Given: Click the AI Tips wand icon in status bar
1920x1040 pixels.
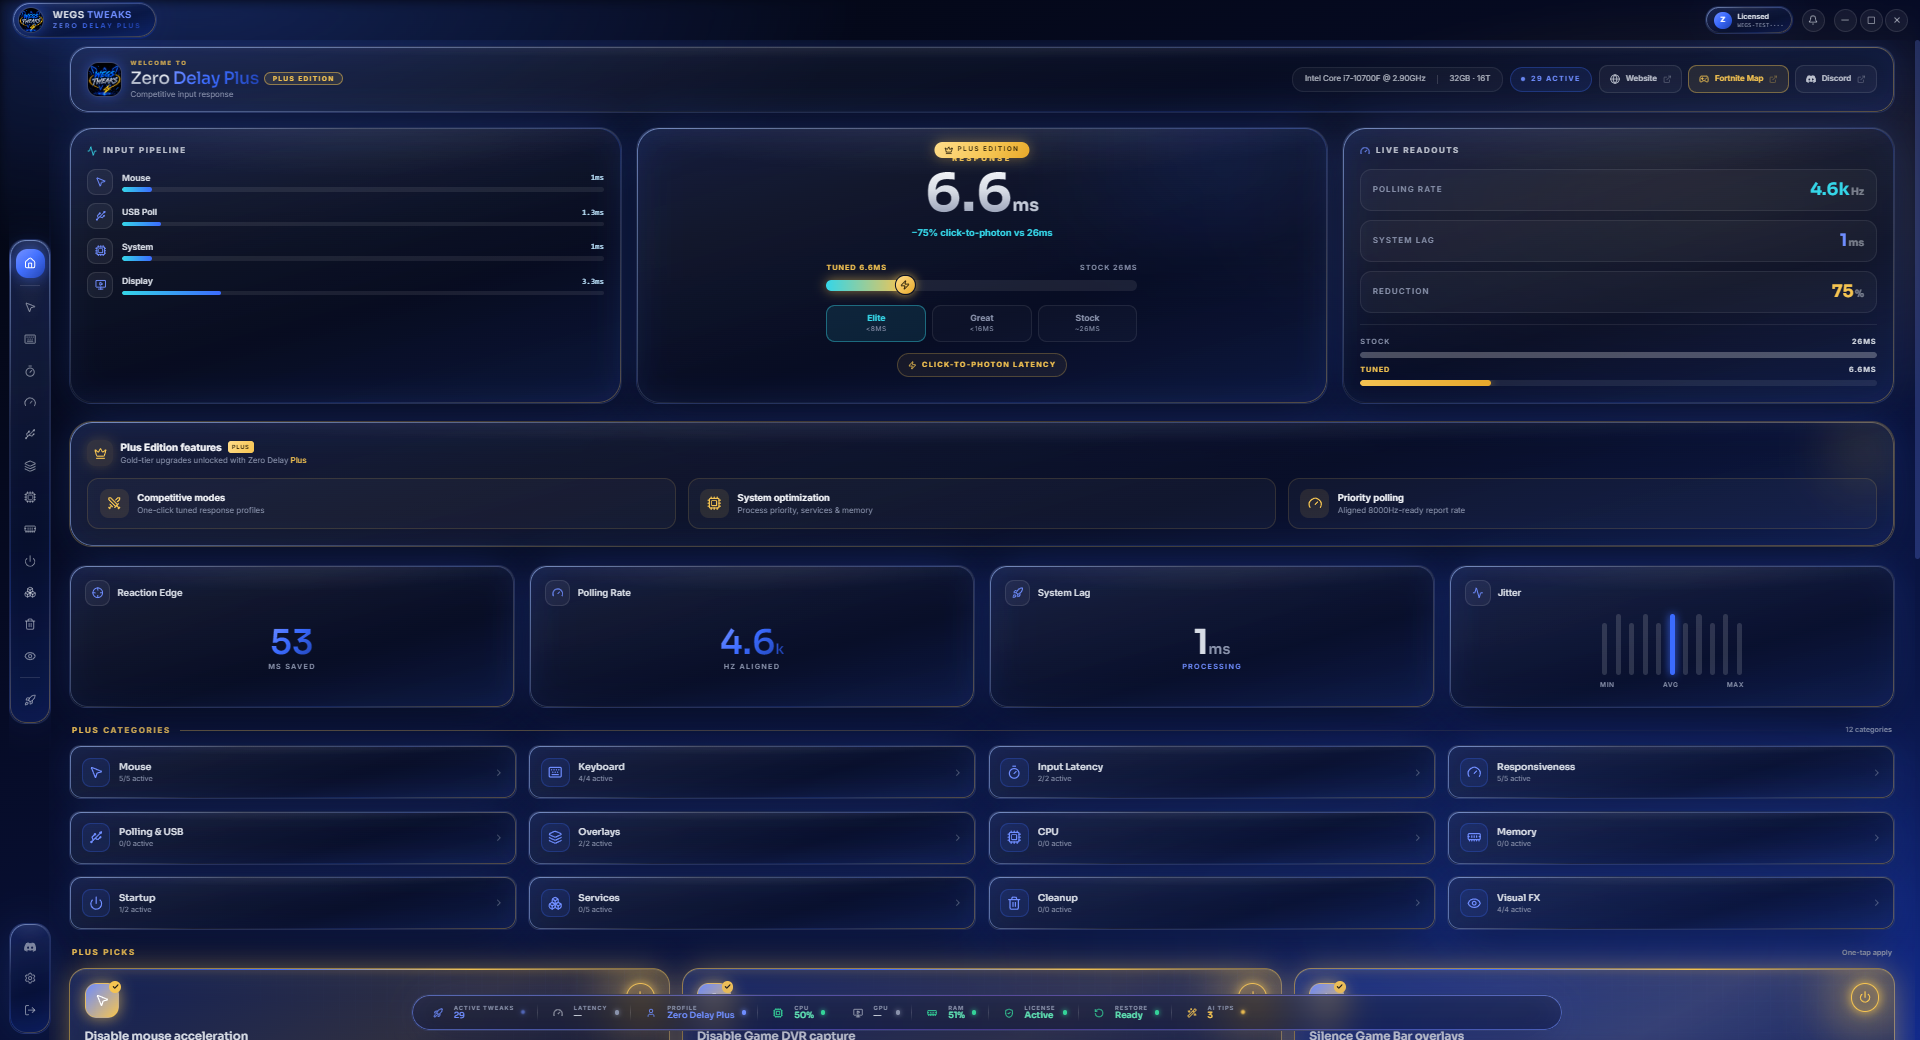Looking at the screenshot, I should 1192,1013.
